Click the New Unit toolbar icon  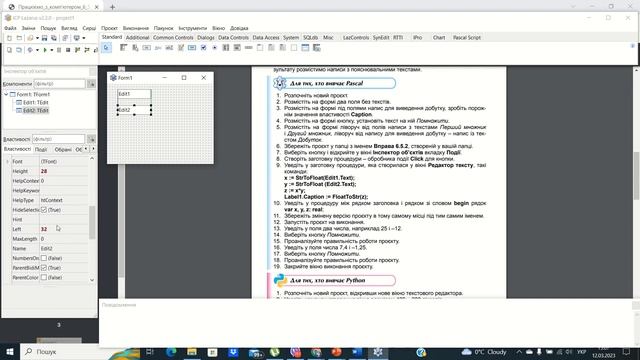[x=9, y=38]
